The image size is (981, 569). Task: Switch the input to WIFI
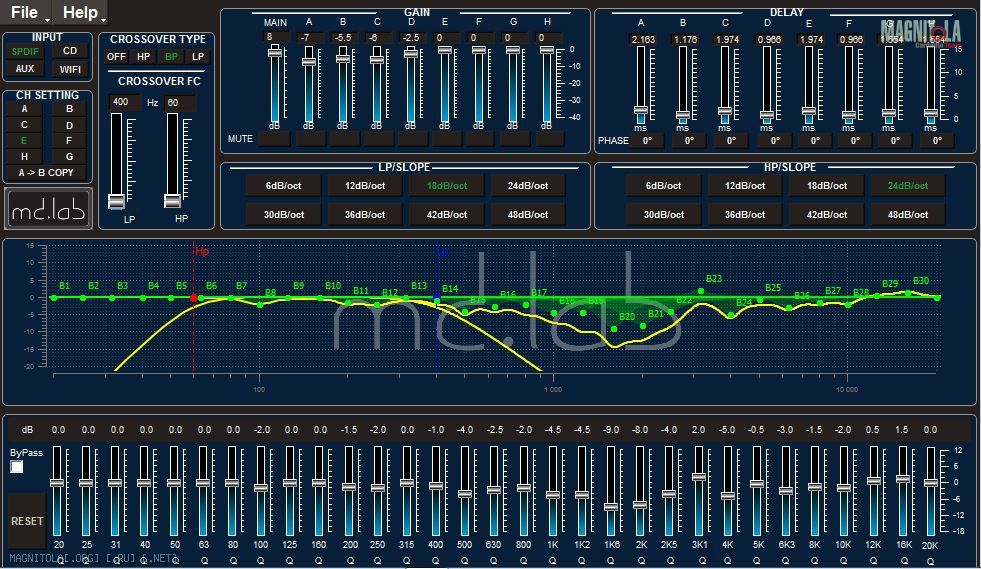(69, 69)
